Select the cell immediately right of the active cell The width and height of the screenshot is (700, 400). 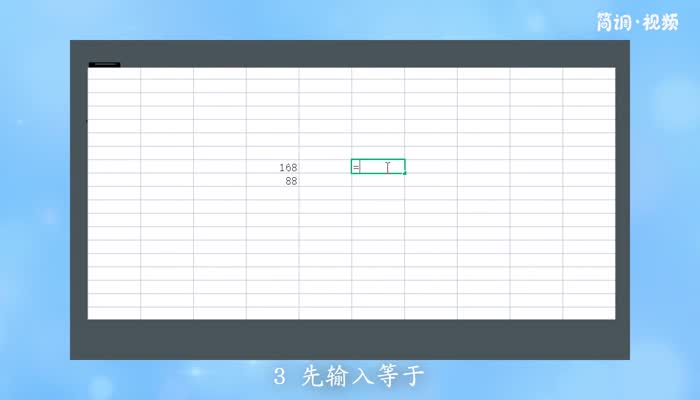tap(431, 167)
